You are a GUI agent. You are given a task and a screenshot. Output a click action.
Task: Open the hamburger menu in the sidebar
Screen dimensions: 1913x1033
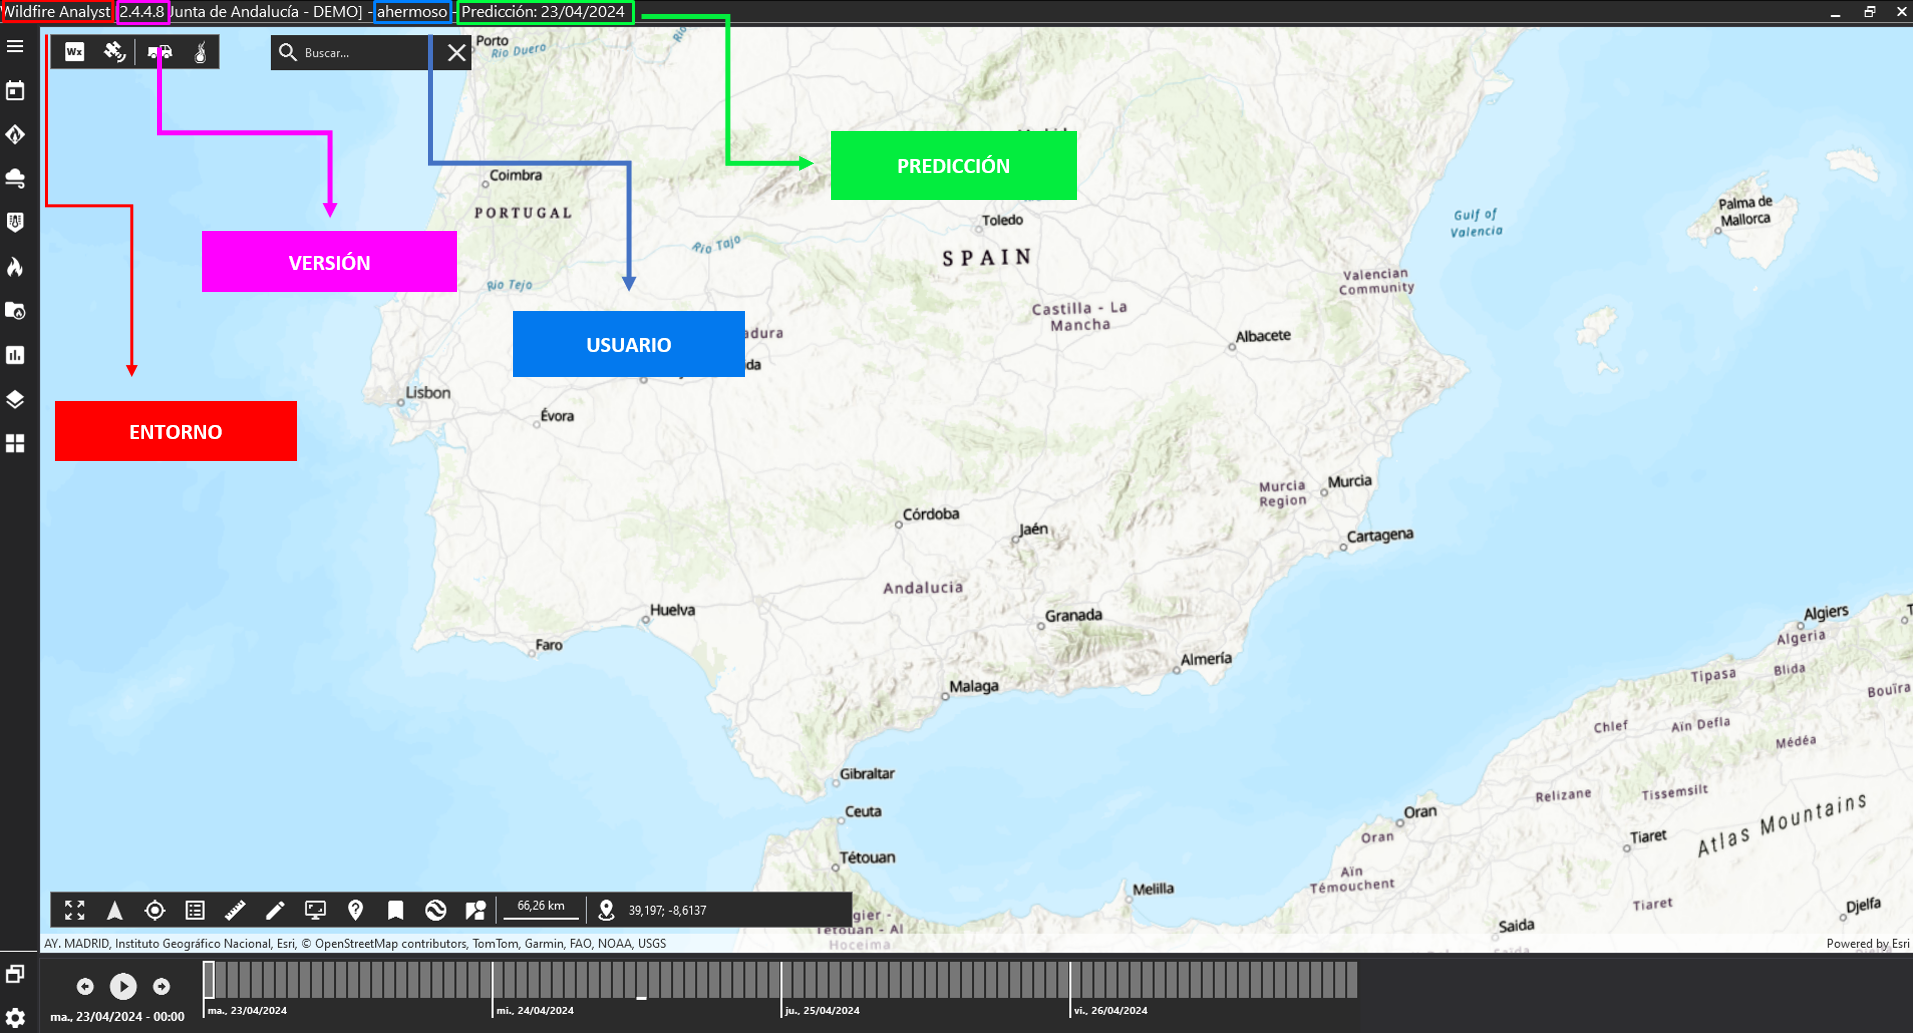tap(15, 47)
